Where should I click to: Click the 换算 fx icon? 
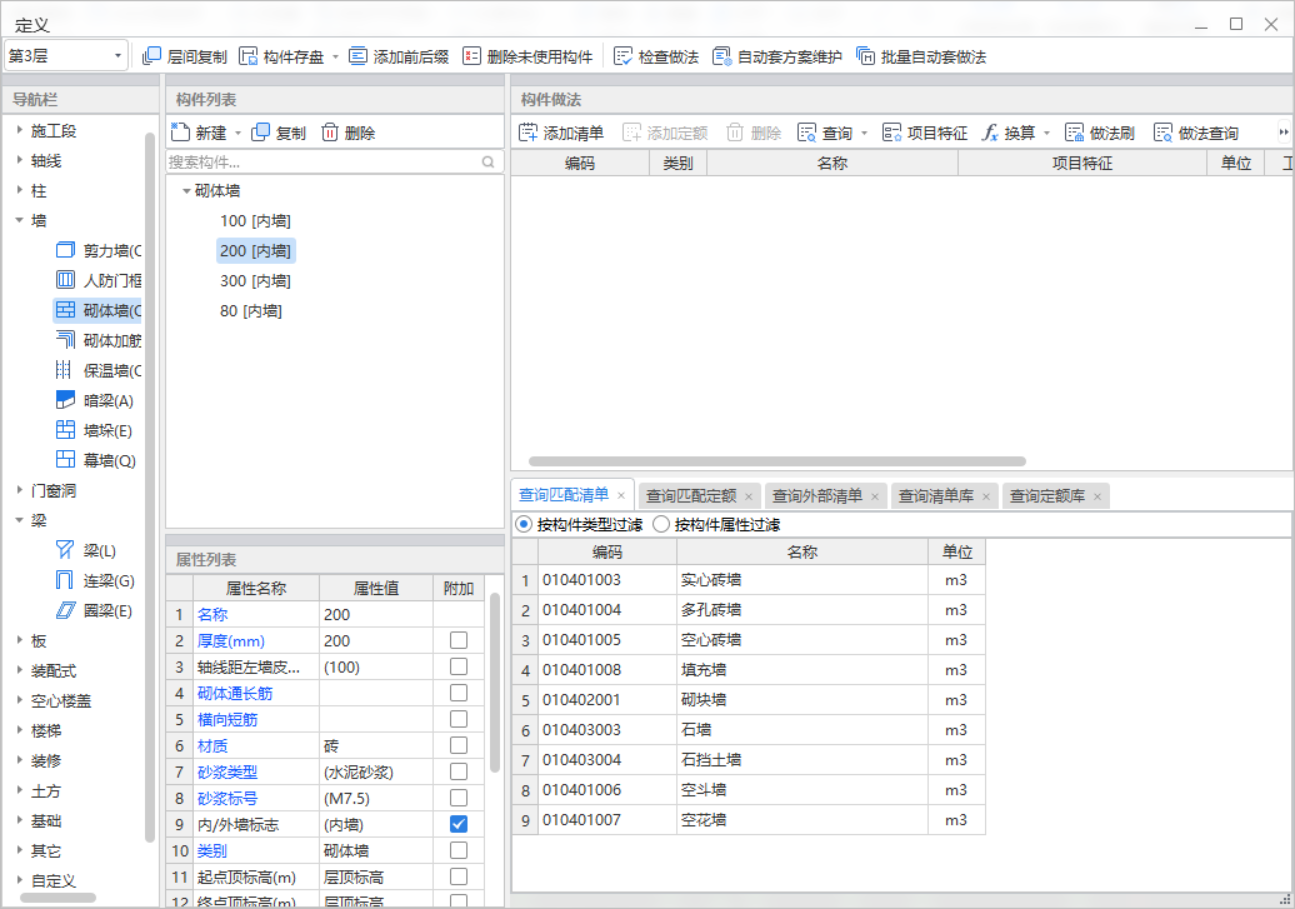(990, 133)
